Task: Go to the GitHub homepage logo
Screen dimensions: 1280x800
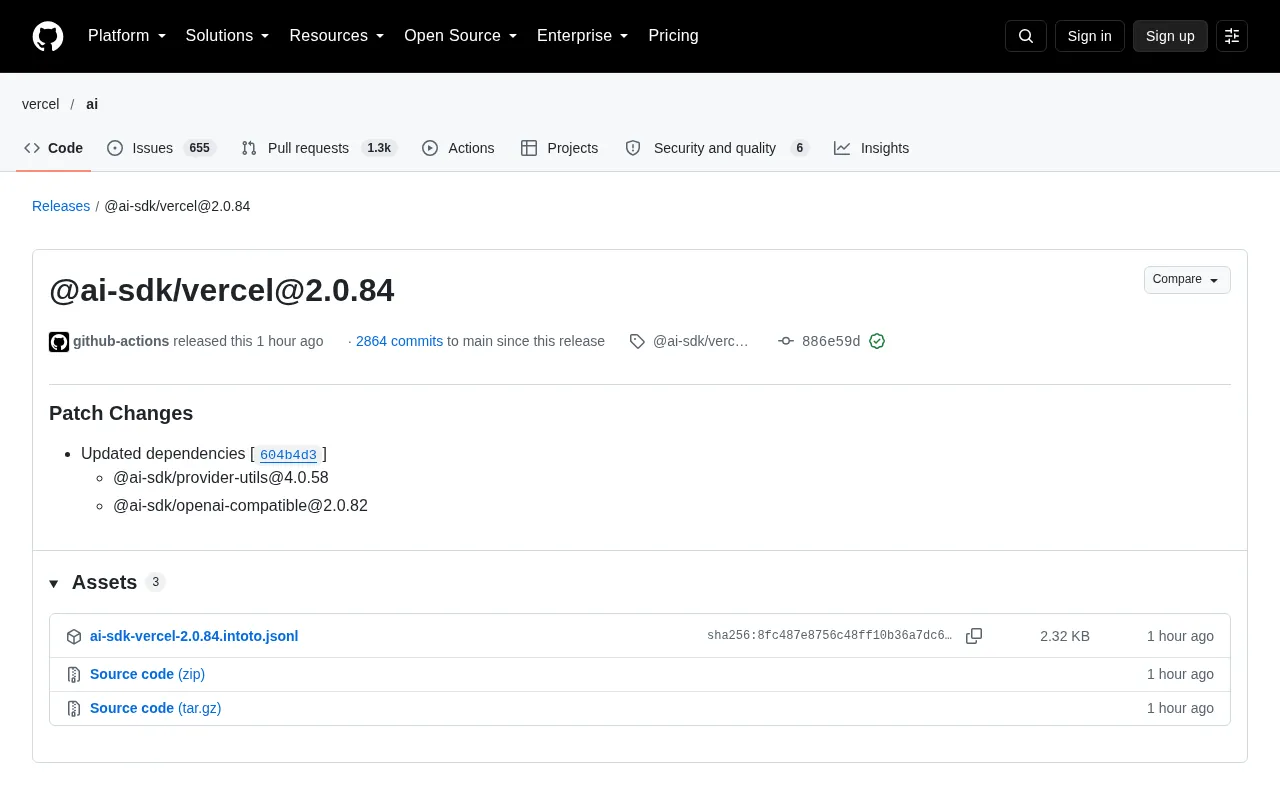Action: pos(48,36)
